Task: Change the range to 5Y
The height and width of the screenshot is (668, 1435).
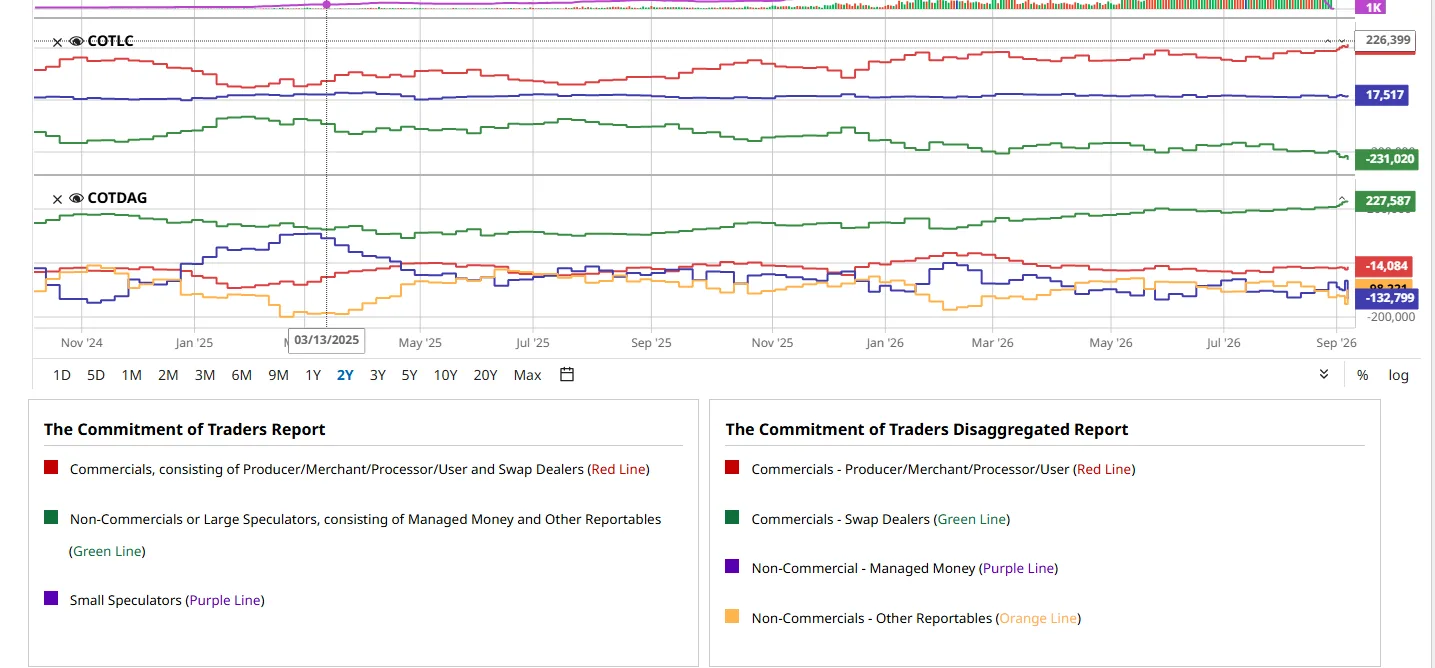Action: (x=409, y=376)
